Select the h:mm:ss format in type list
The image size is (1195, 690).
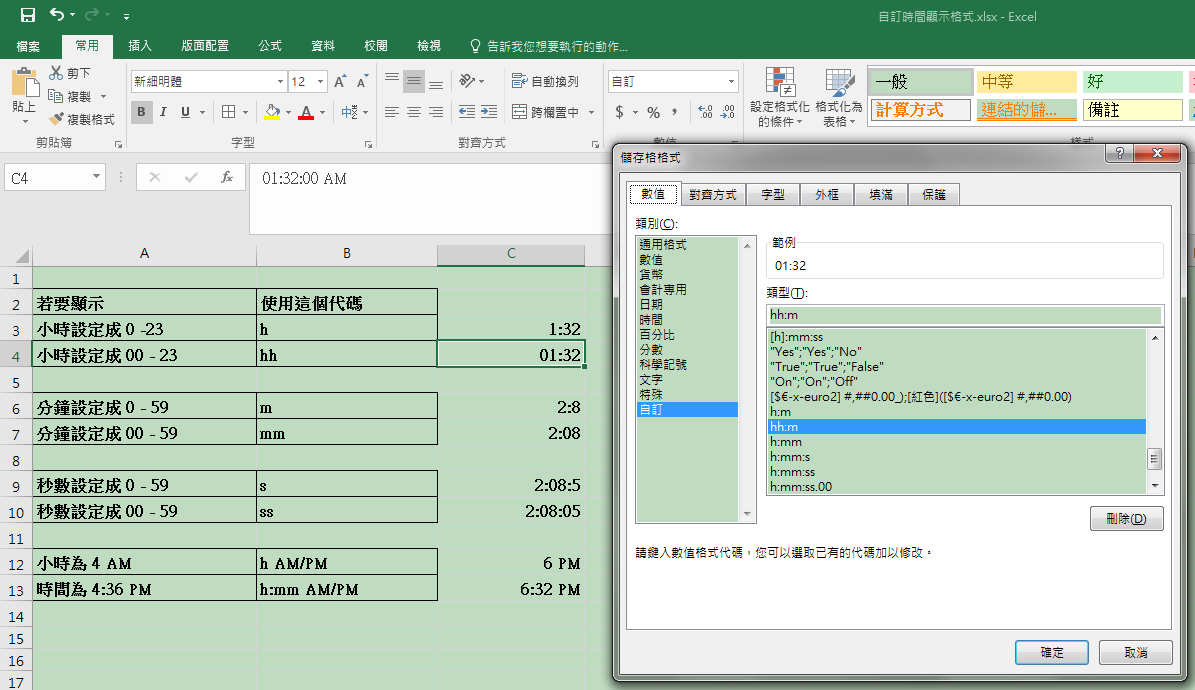pos(956,472)
